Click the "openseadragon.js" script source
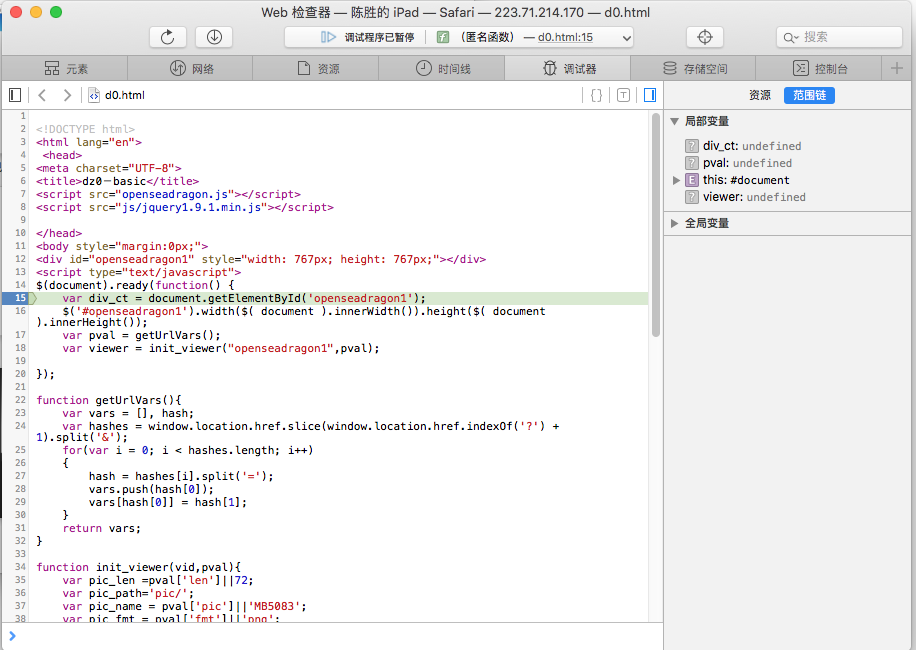This screenshot has width=916, height=650. [175, 194]
